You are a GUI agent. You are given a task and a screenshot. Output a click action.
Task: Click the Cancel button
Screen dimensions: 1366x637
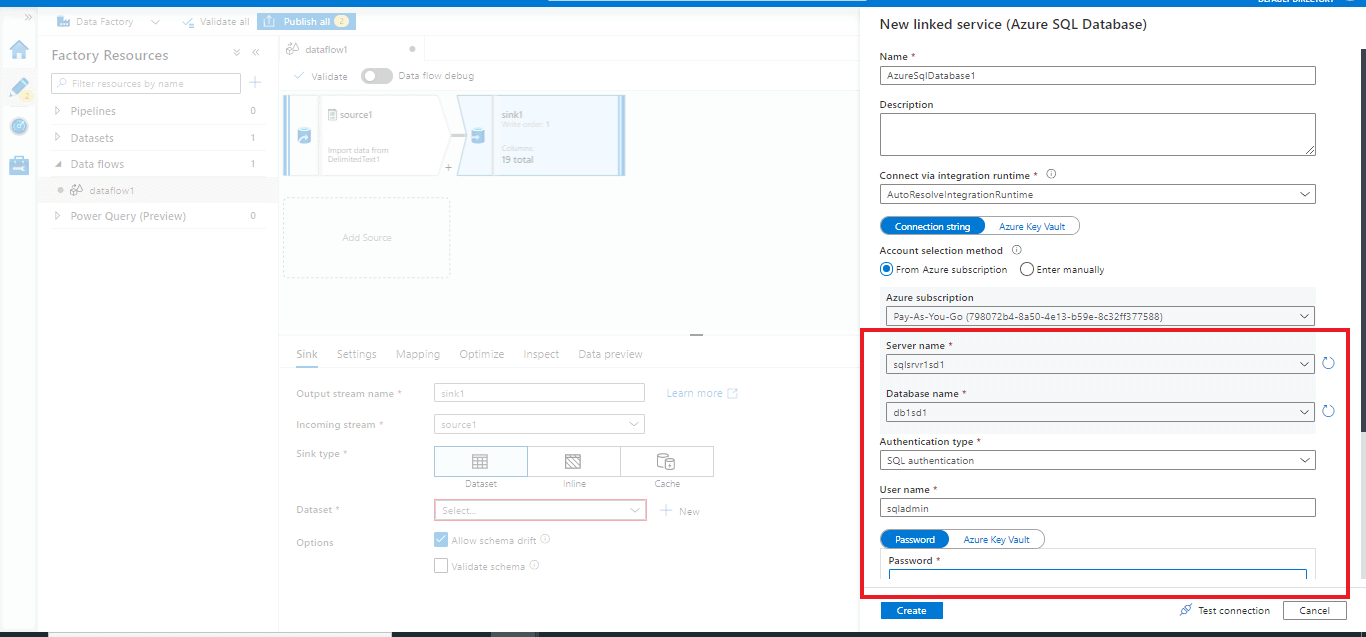point(1314,610)
